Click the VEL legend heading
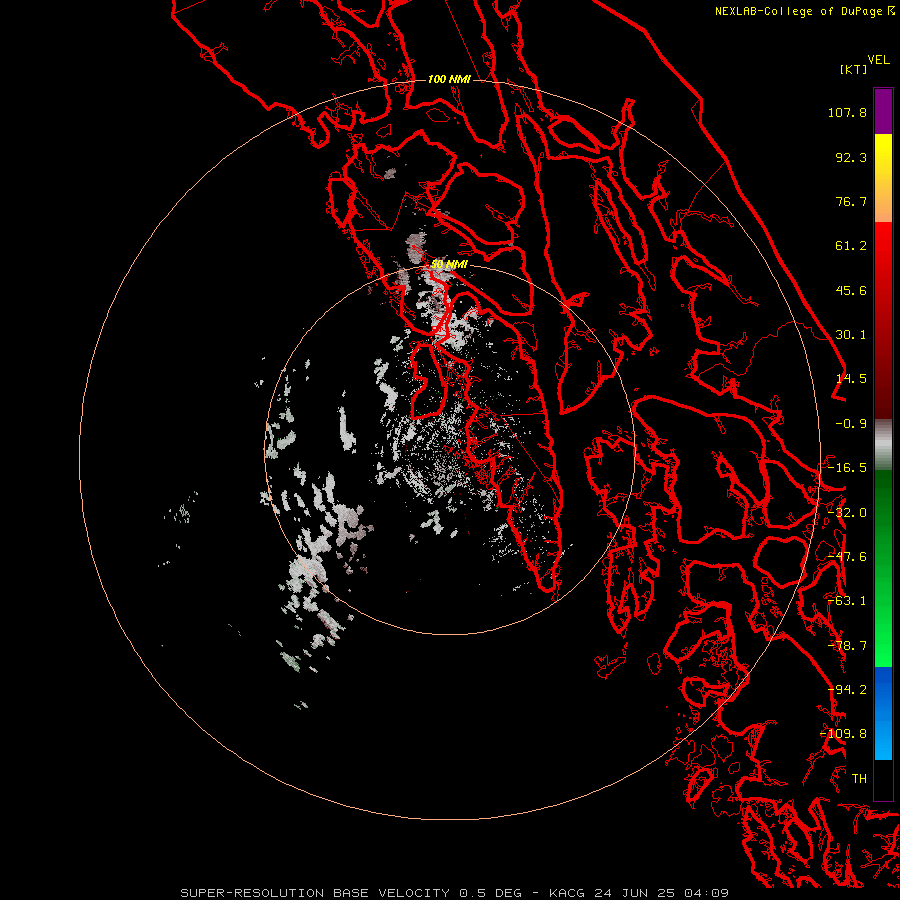 (878, 60)
